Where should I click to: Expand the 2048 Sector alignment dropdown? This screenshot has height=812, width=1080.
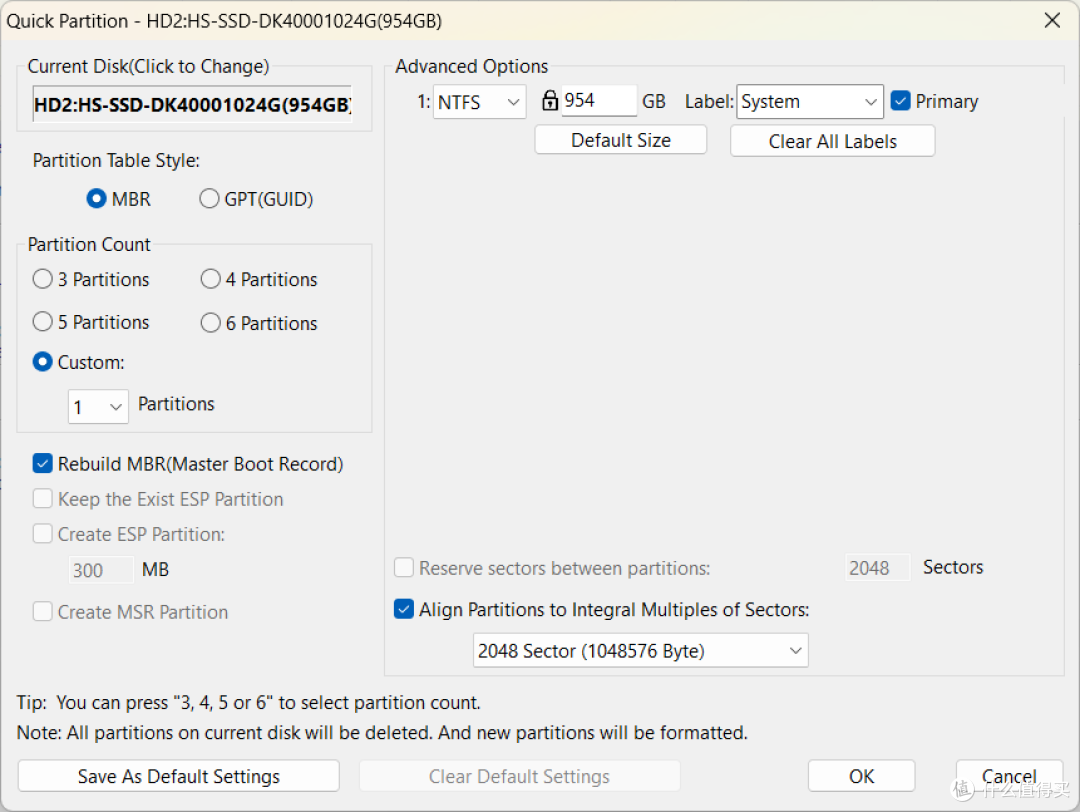(x=641, y=651)
